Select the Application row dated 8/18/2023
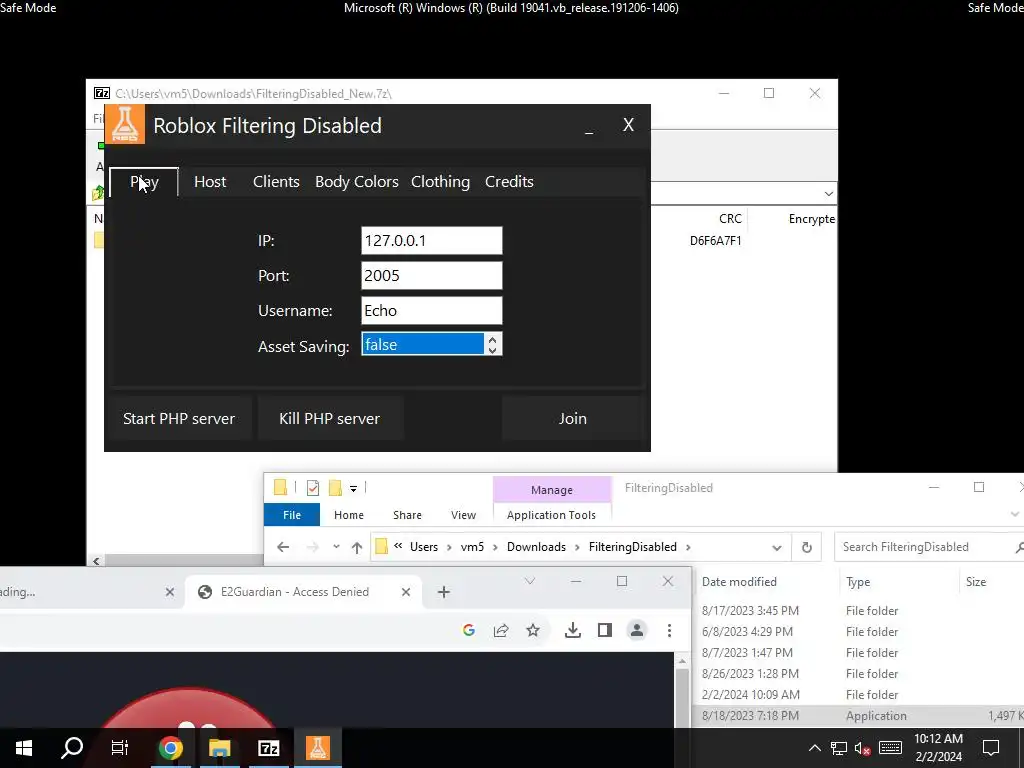The image size is (1024, 768). [x=858, y=716]
